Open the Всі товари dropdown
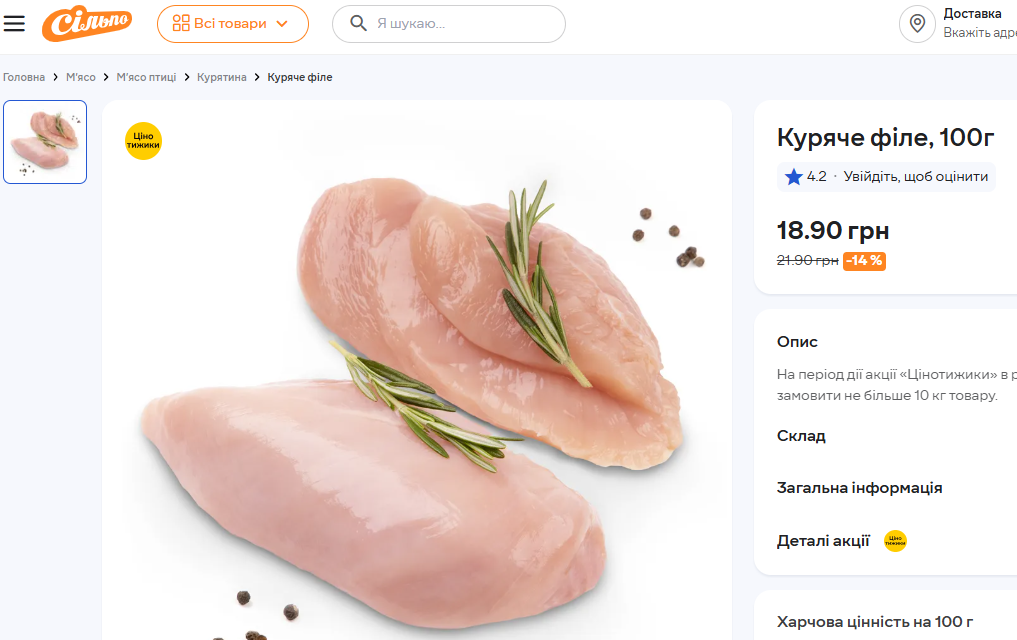 point(232,24)
